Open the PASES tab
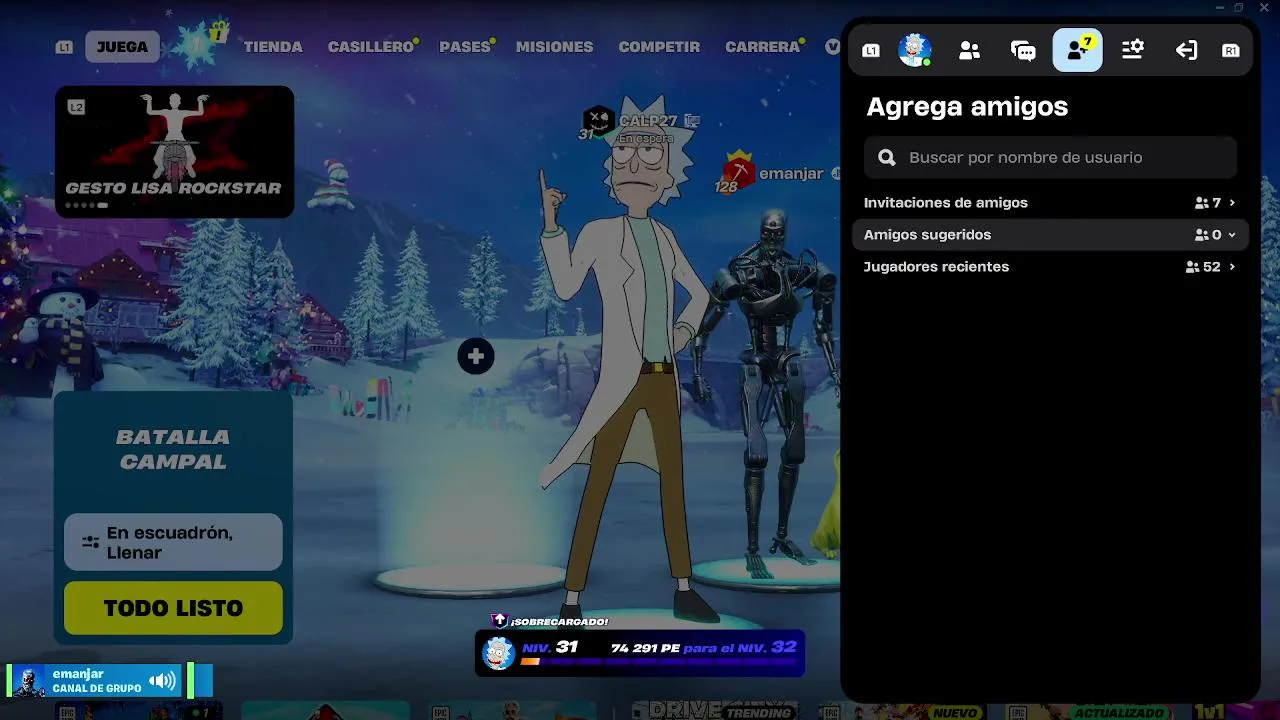Screen dimensions: 1280x720 point(465,47)
